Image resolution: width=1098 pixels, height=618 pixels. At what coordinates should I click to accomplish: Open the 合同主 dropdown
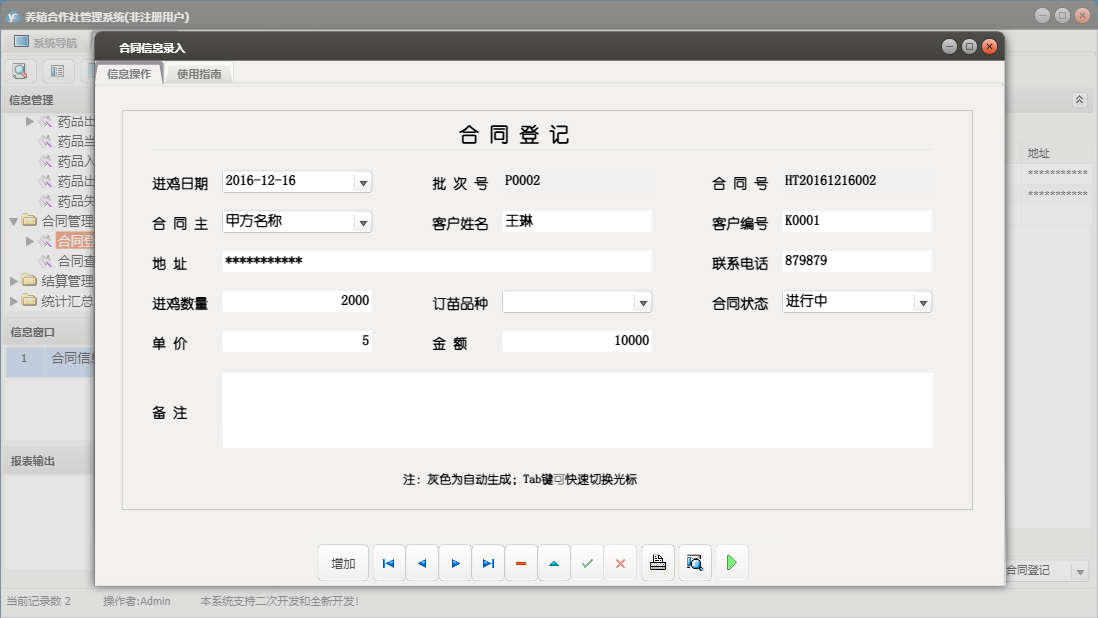point(362,221)
